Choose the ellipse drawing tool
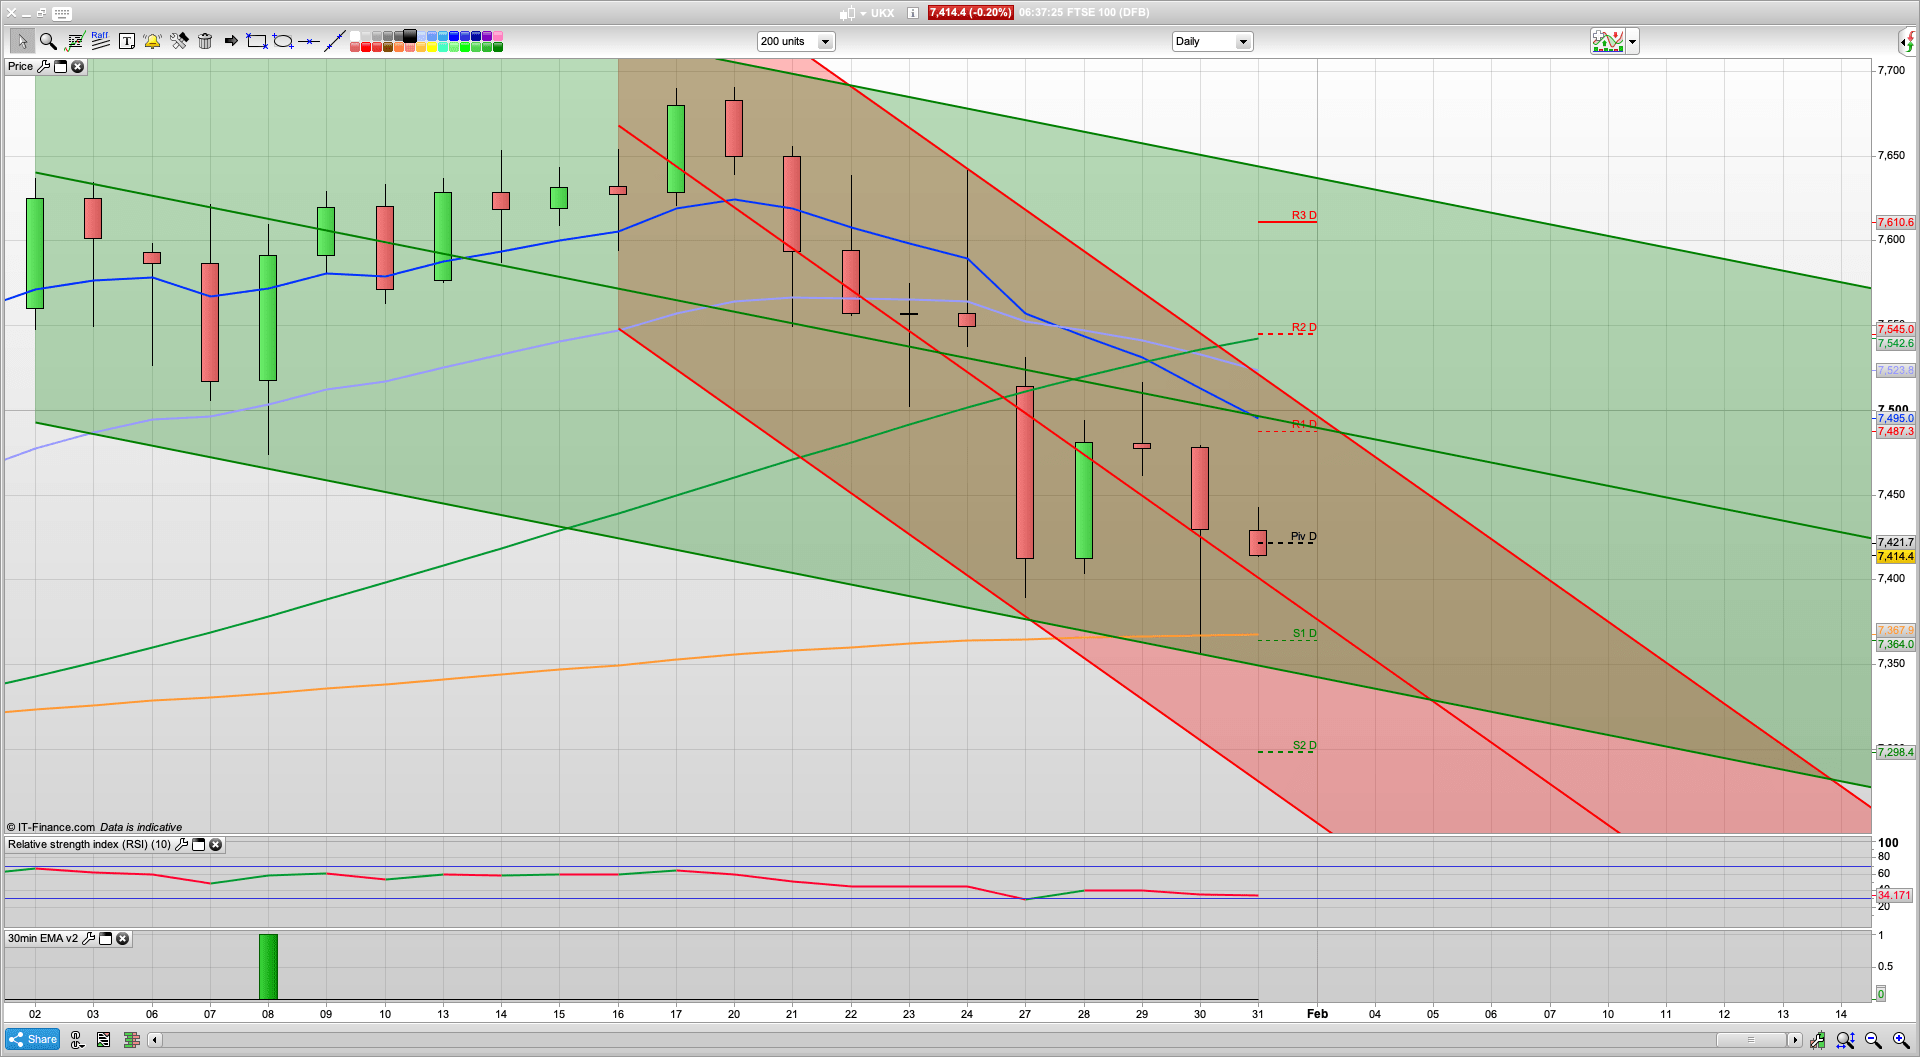This screenshot has height=1057, width=1920. 283,41
